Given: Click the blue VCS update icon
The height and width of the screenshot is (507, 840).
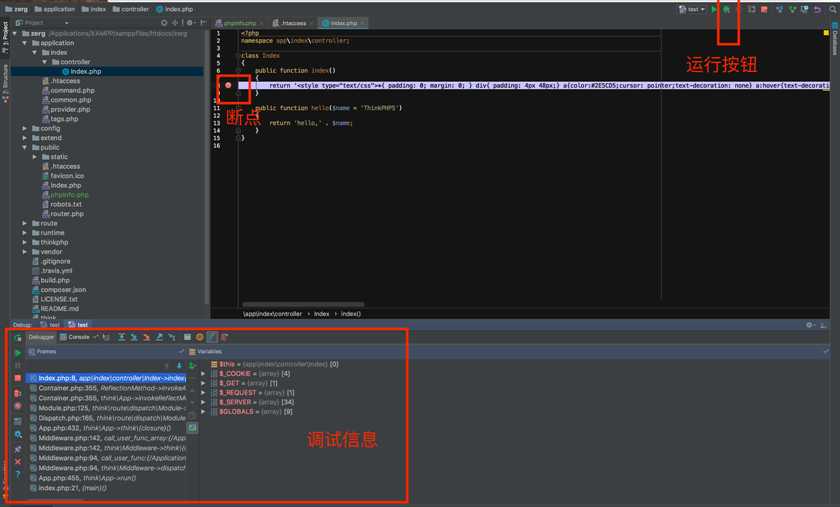Looking at the screenshot, I should point(779,9).
